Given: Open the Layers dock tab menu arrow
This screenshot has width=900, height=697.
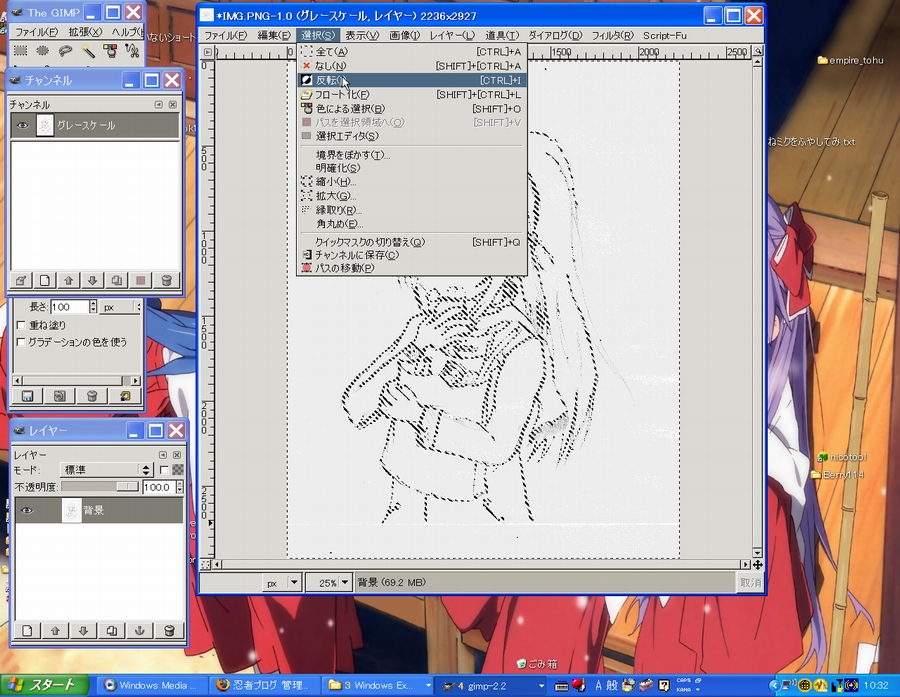Looking at the screenshot, I should coord(162,455).
